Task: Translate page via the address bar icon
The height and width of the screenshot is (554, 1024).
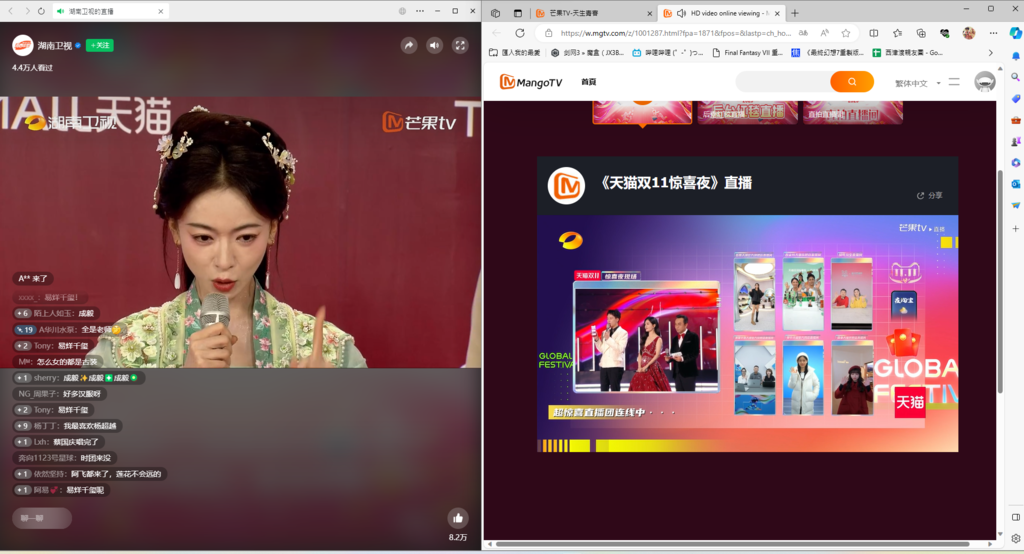Action: [x=803, y=33]
